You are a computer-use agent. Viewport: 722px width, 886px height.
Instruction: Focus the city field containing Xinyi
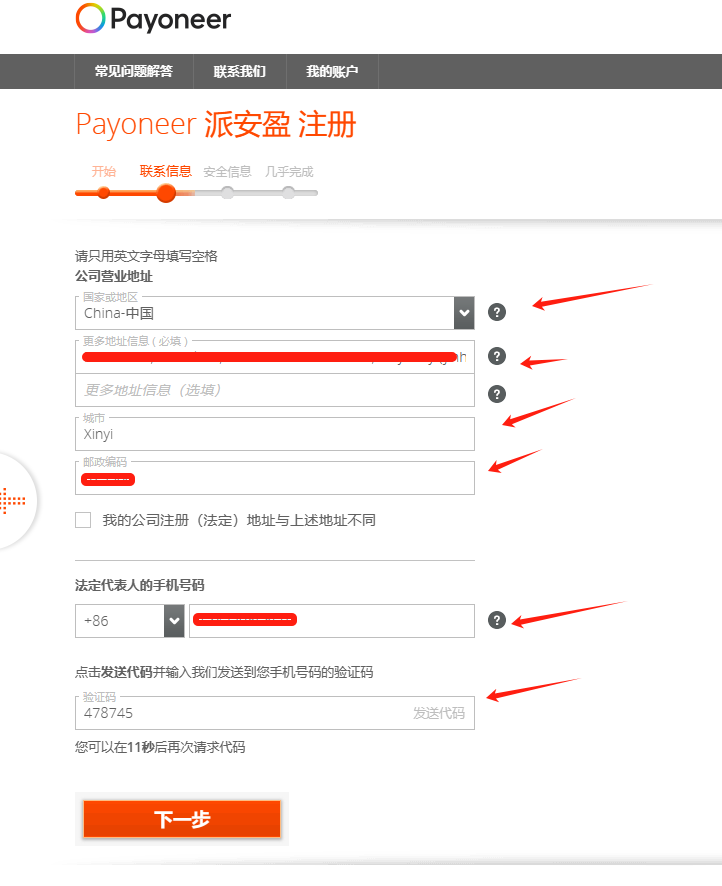[x=275, y=434]
